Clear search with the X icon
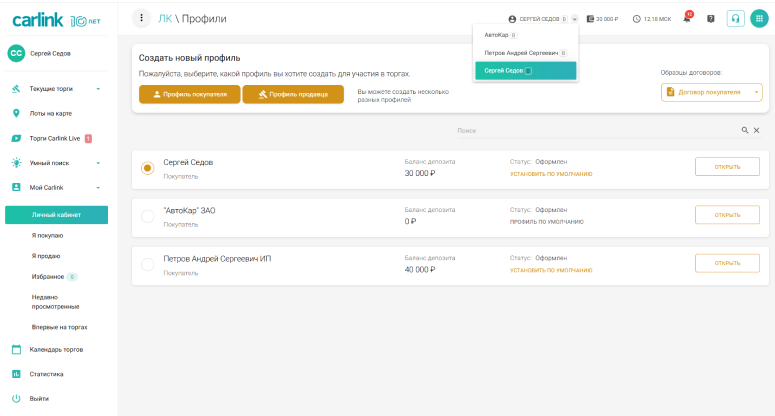This screenshot has width=775, height=416. tap(757, 131)
